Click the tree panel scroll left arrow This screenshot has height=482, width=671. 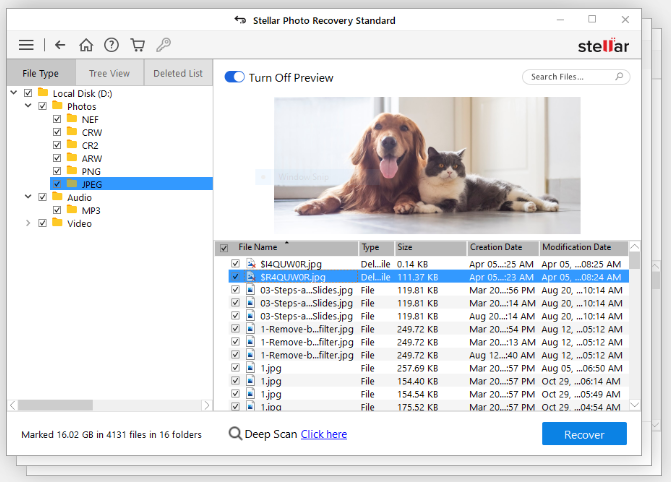coord(12,405)
